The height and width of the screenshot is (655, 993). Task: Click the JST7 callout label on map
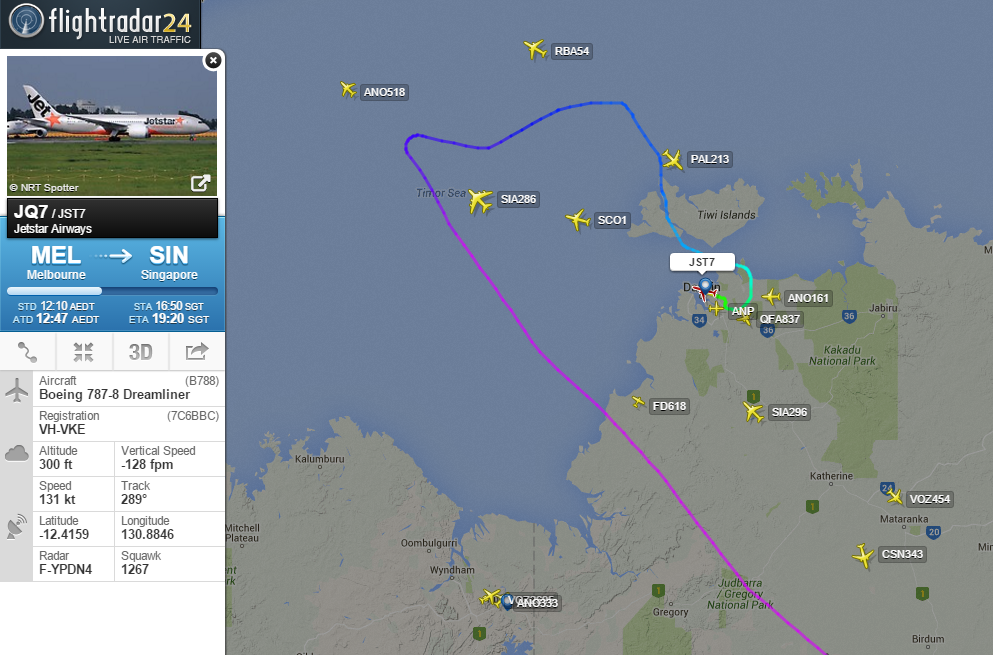pyautogui.click(x=702, y=262)
